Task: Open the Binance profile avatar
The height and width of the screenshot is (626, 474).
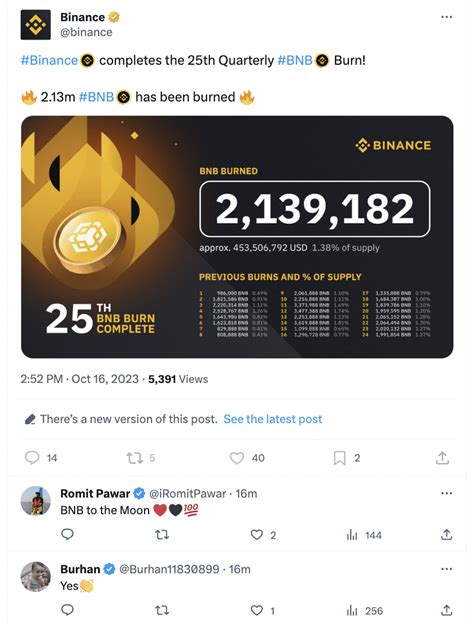Action: click(36, 25)
